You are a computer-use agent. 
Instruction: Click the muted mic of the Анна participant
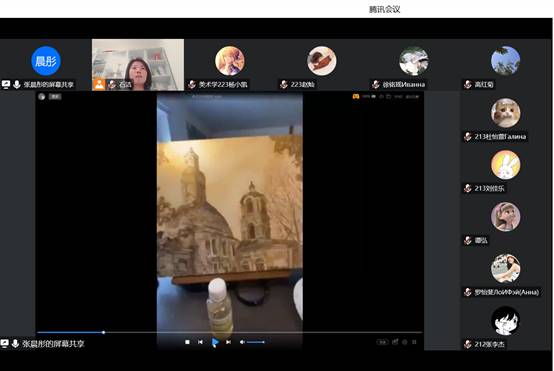click(468, 292)
